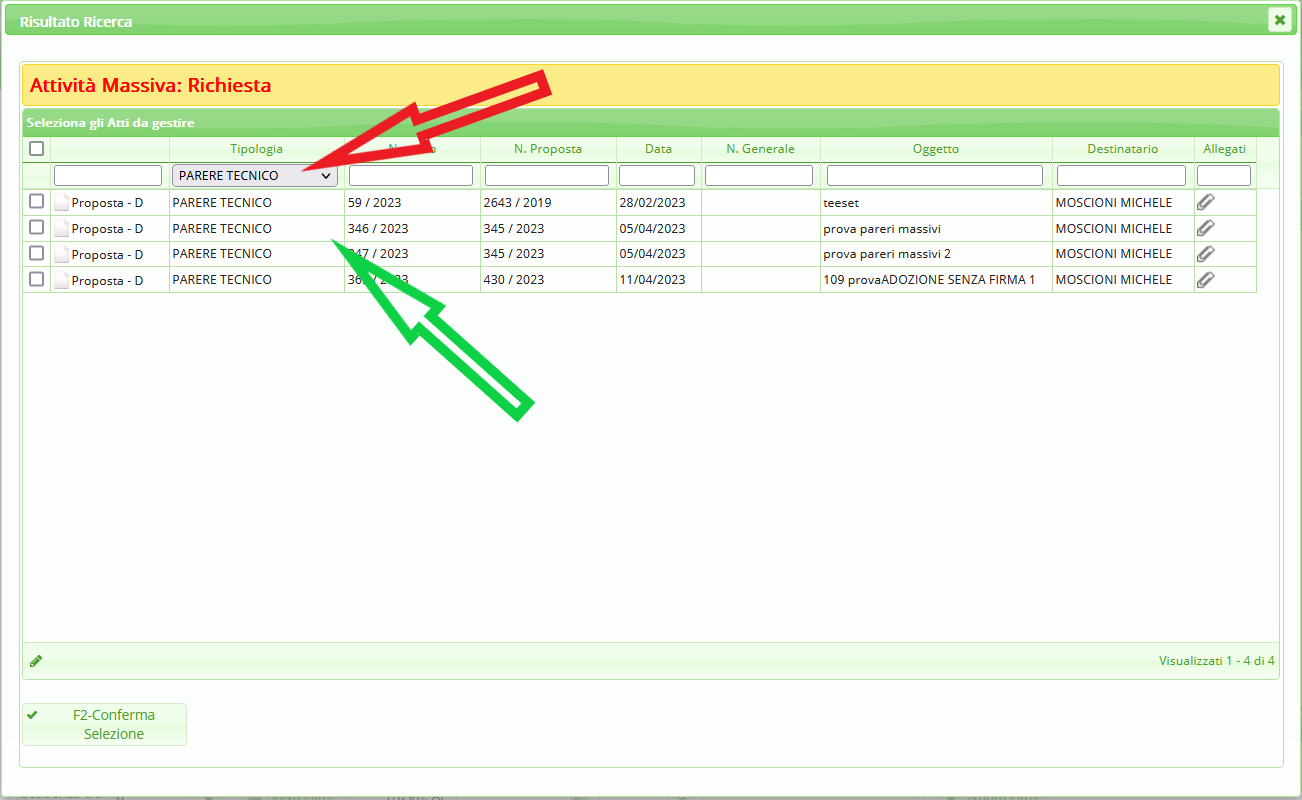
Task: Click document icon in the 11/04/2023 row
Action: (x=62, y=281)
